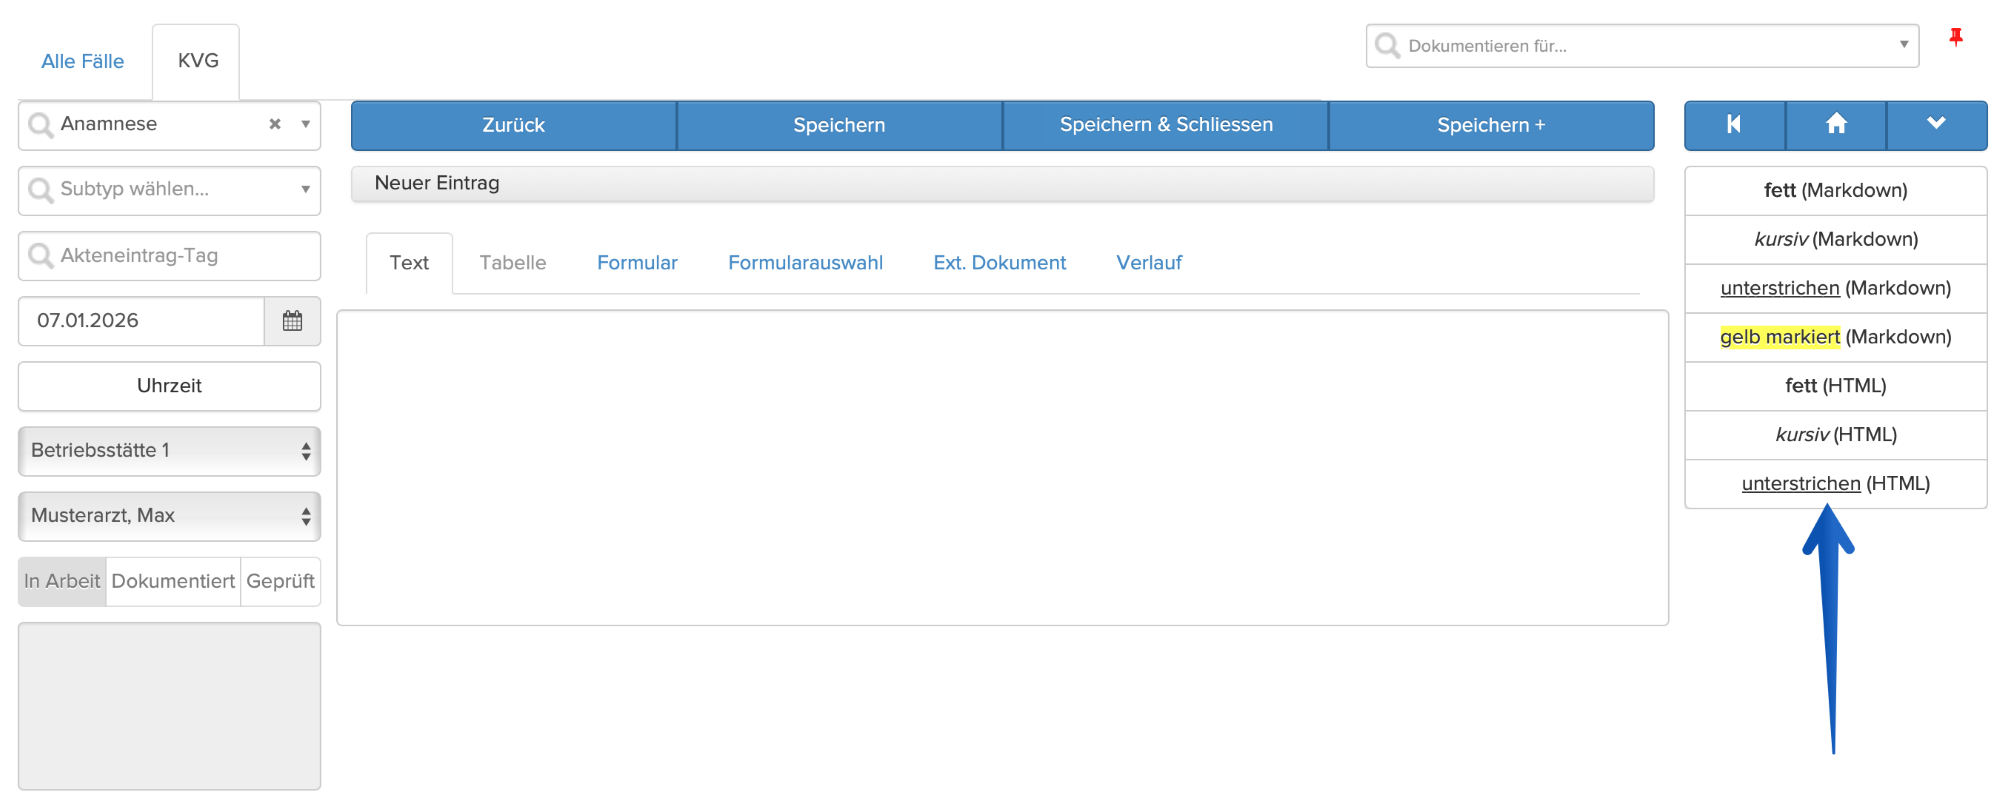
Task: Set status to Dokumentiert
Action: tap(173, 581)
